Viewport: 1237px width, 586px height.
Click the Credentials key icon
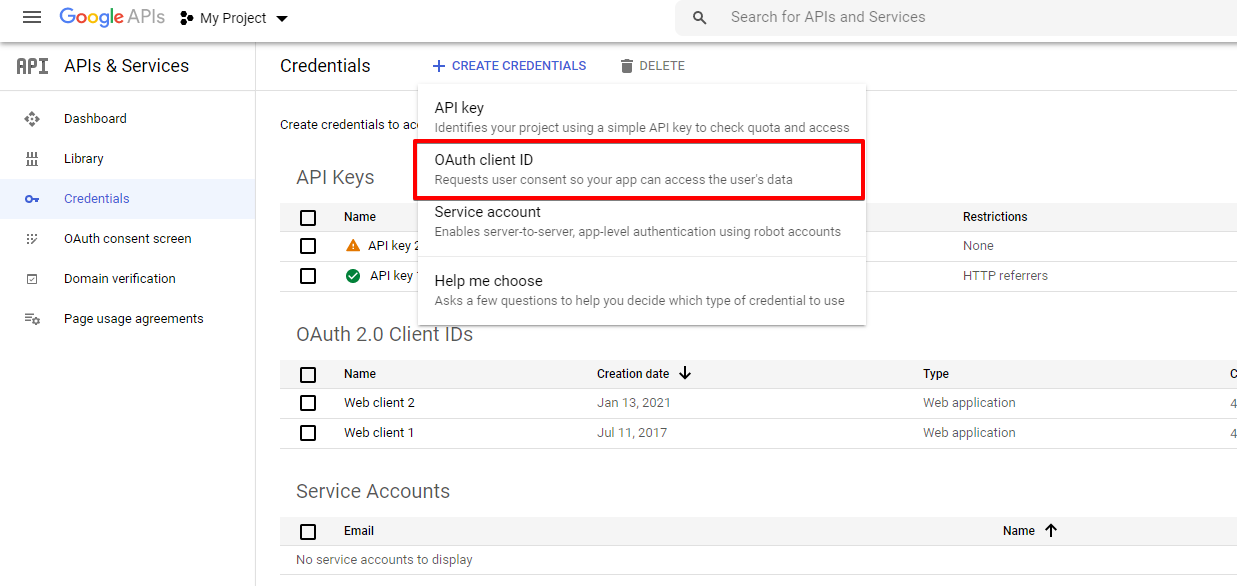pyautogui.click(x=32, y=199)
